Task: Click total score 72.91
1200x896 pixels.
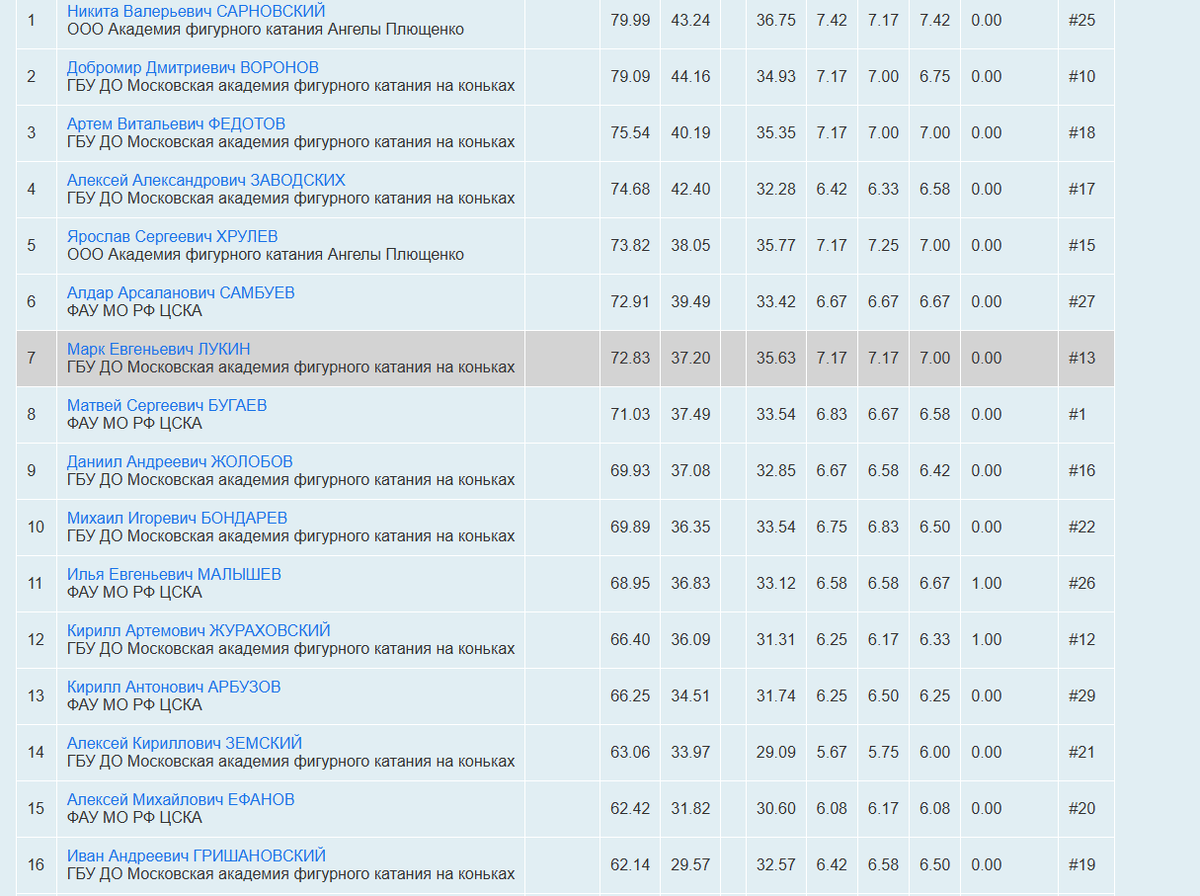Action: click(630, 302)
